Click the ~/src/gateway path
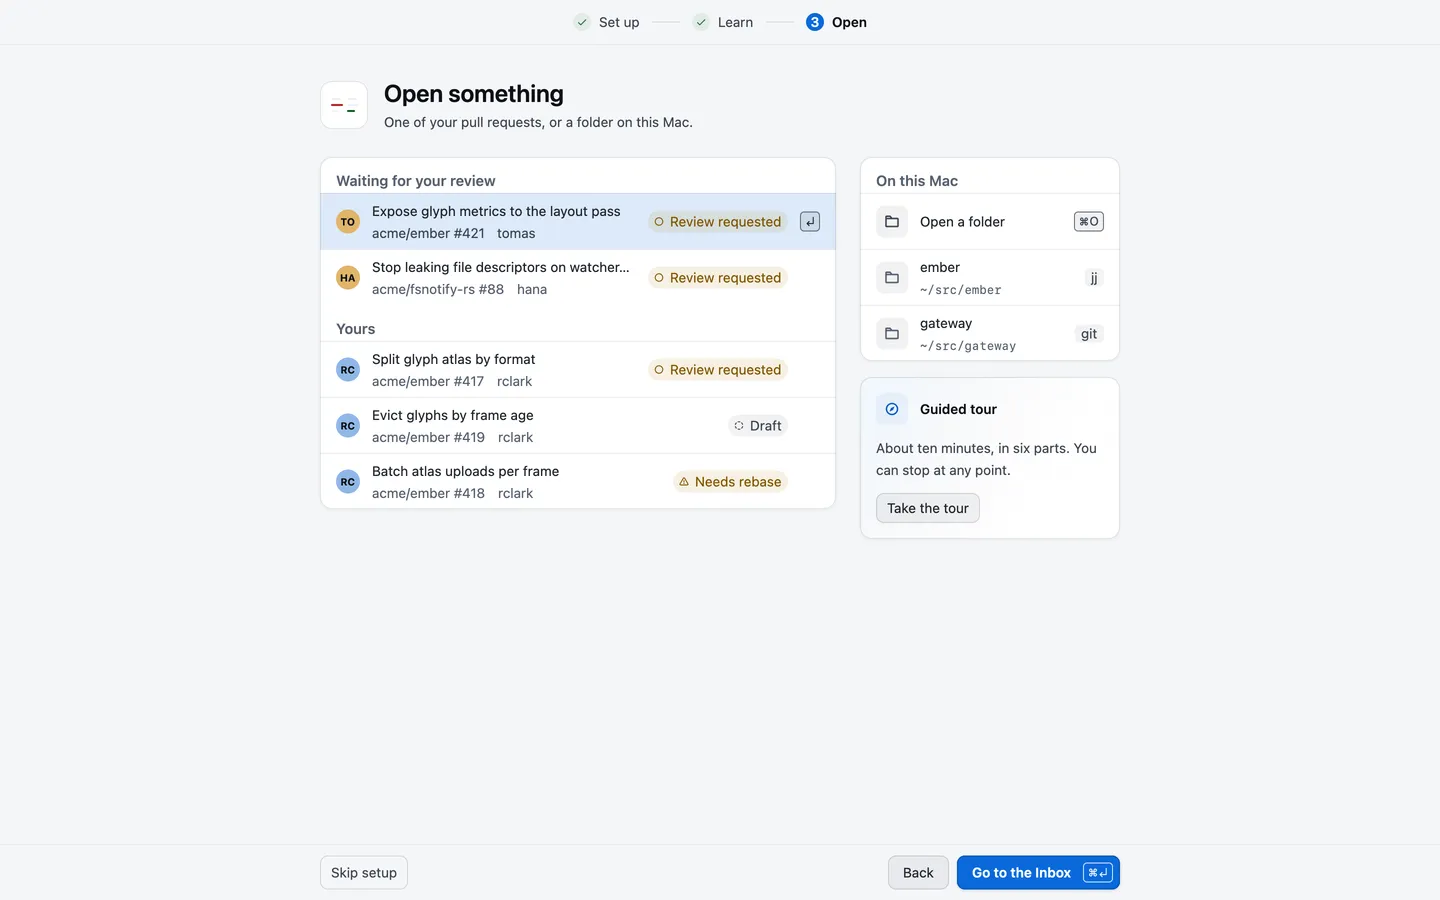Screen dimensions: 1440x900 coord(968,346)
